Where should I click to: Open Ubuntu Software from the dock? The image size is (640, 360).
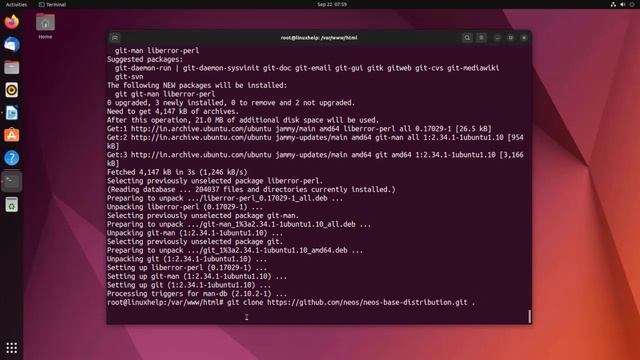[x=11, y=135]
